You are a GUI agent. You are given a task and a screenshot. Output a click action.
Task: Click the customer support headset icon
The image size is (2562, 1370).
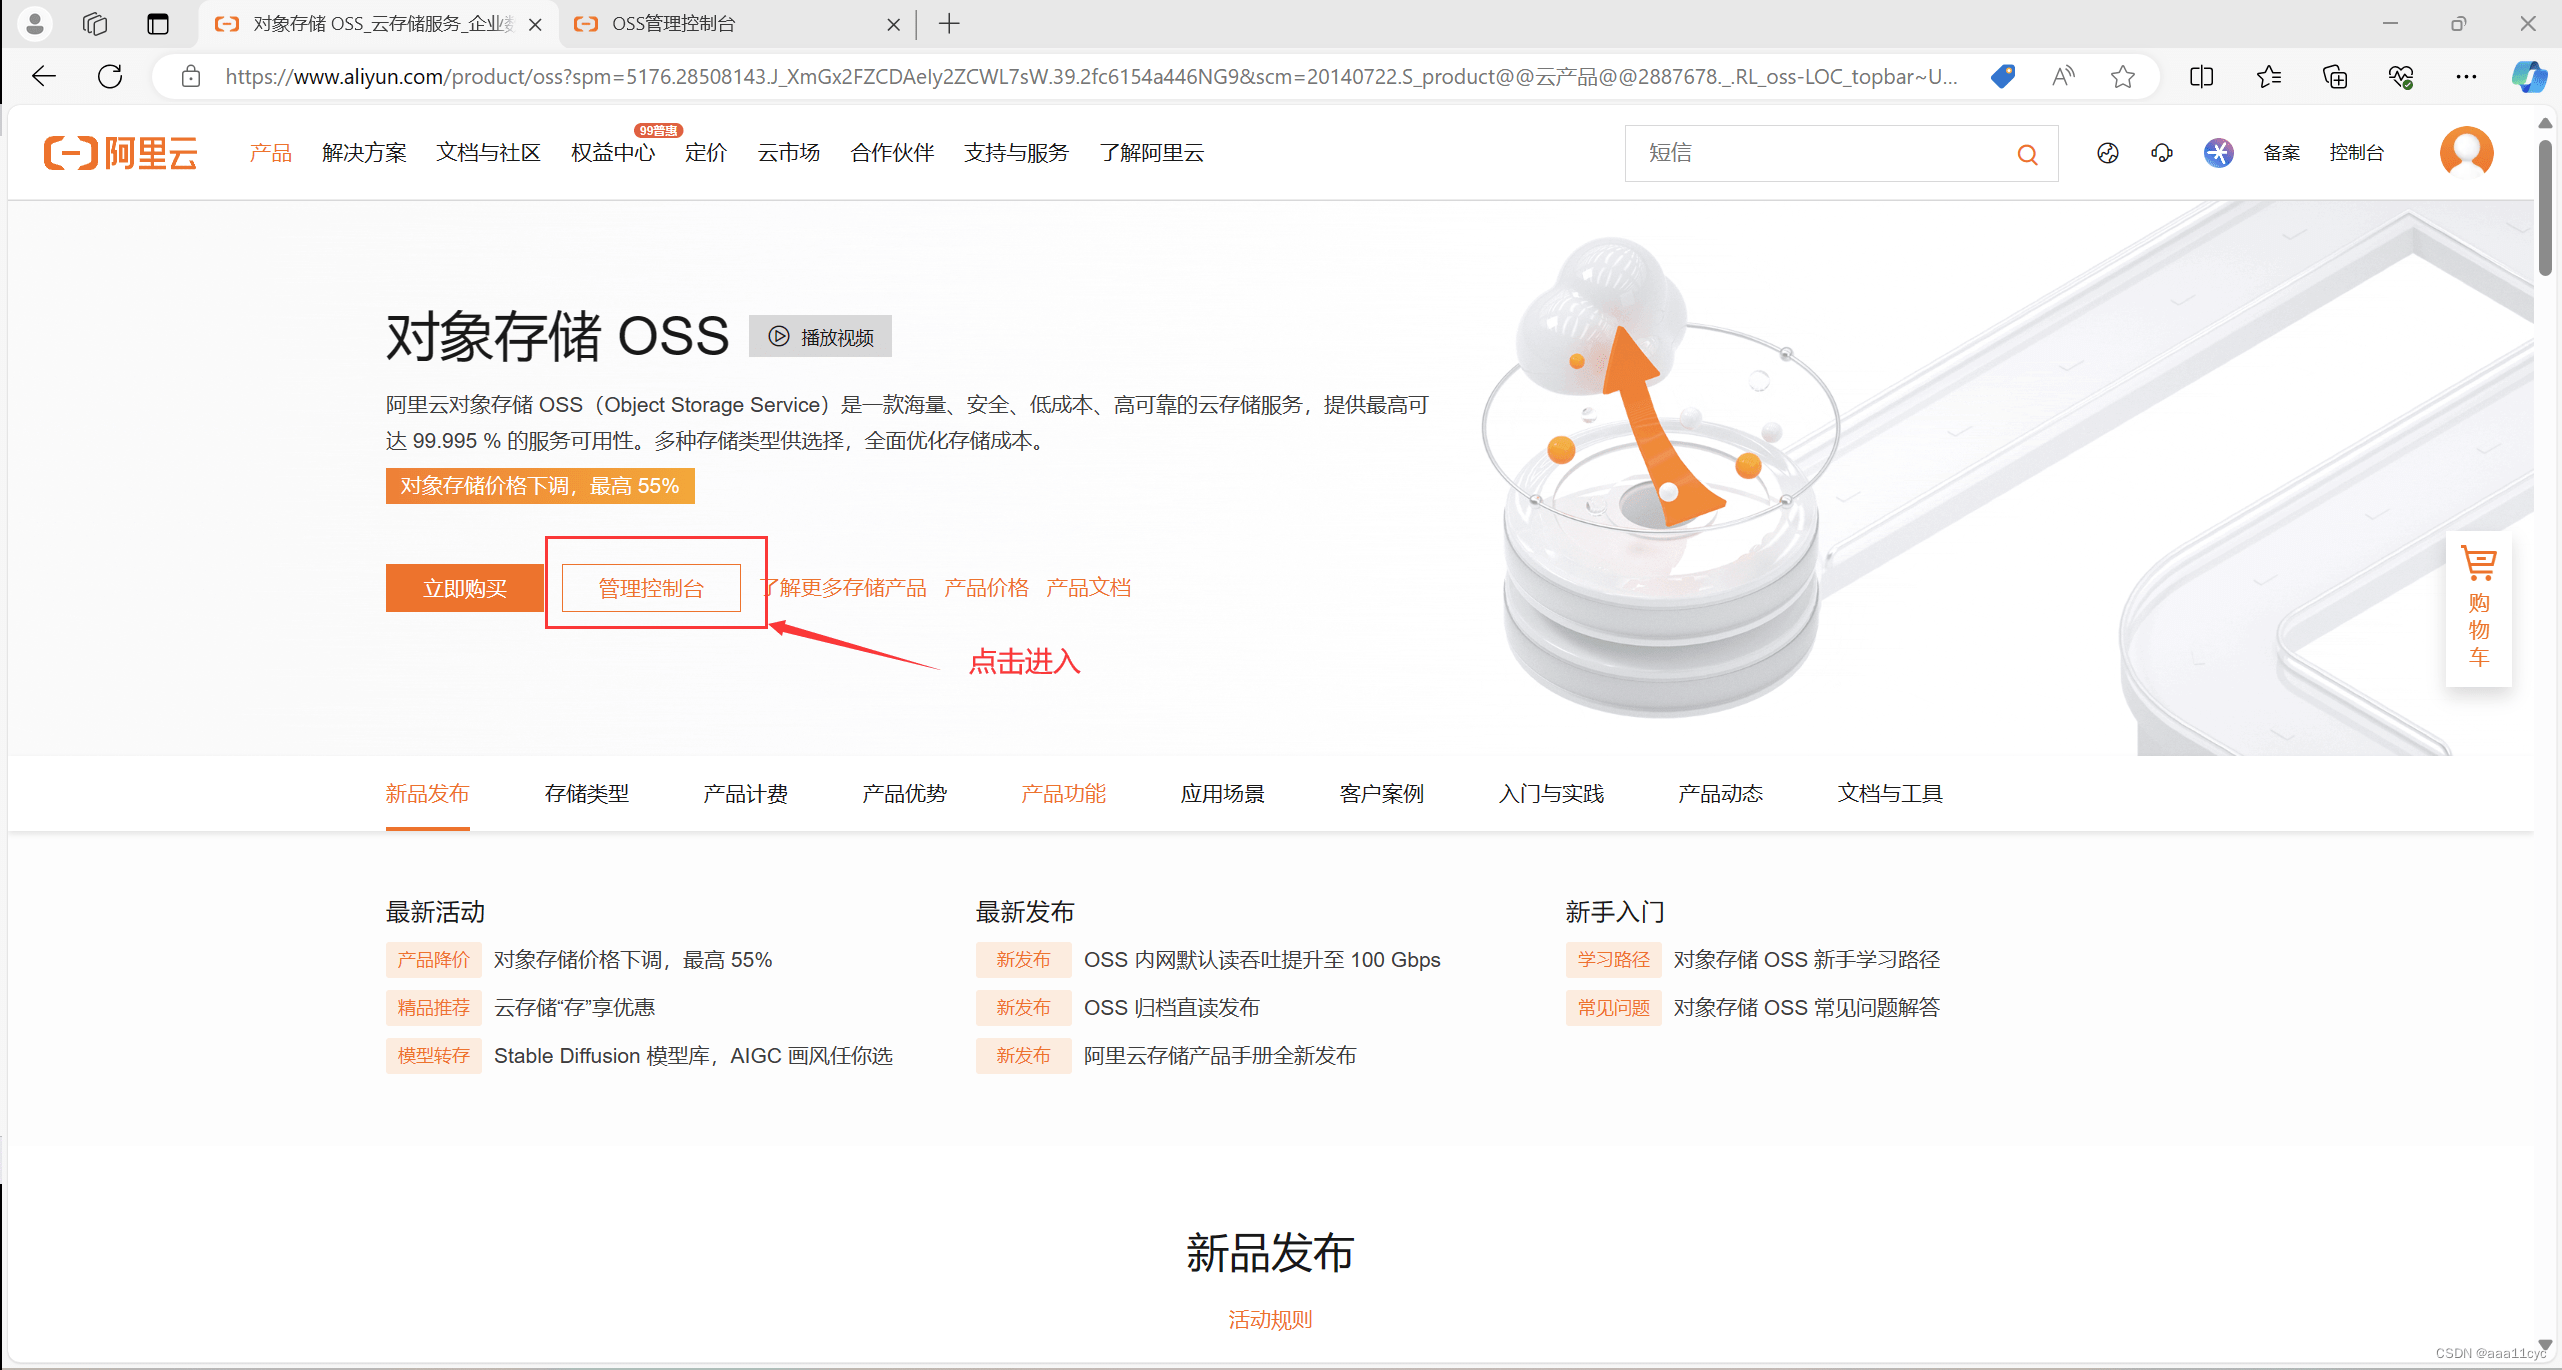tap(2162, 153)
